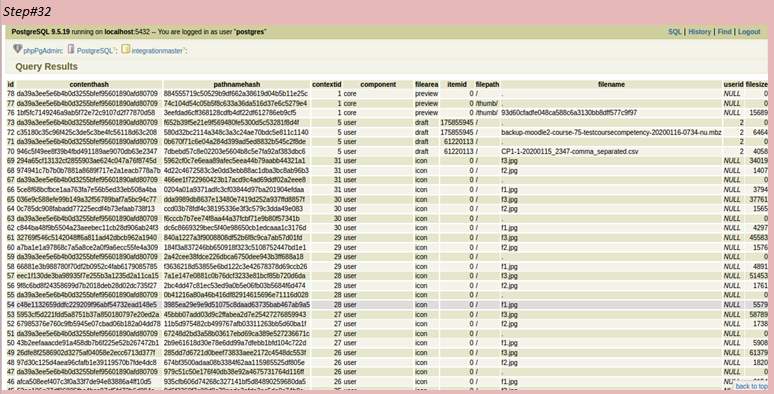
Task: Click the filename column header
Action: tap(611, 84)
